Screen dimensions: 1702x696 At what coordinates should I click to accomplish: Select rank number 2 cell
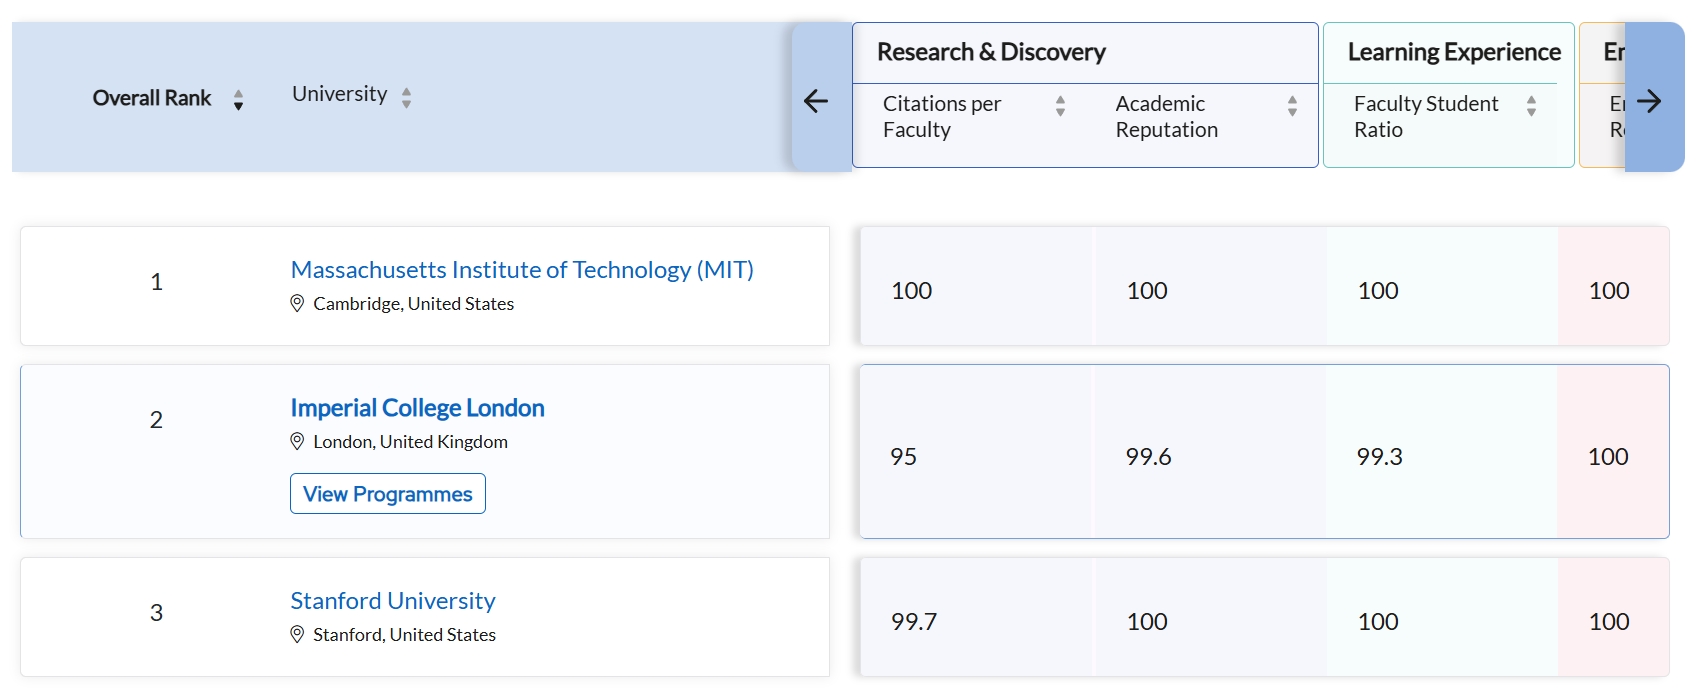click(x=157, y=420)
